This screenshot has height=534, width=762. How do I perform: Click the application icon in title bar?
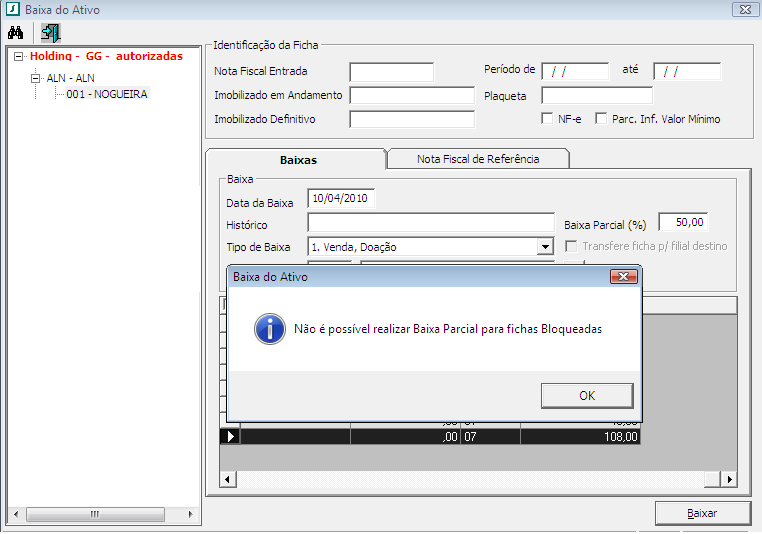pyautogui.click(x=12, y=9)
